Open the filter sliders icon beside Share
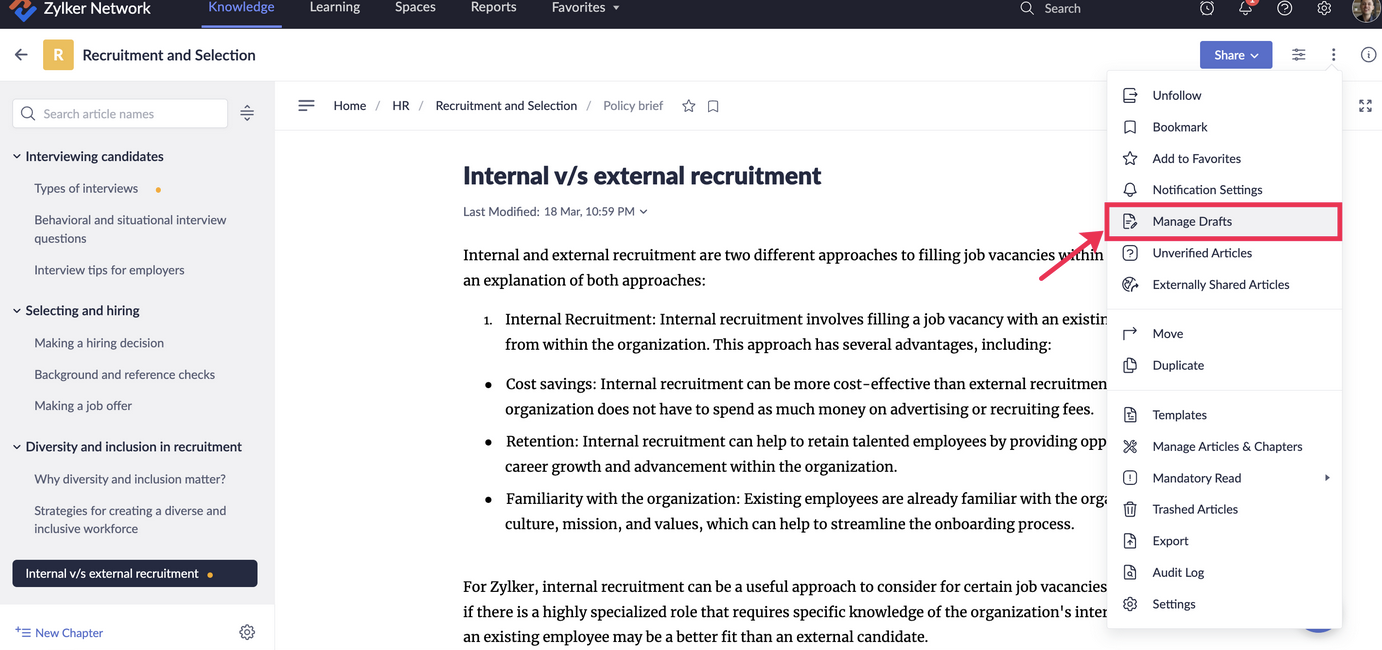The width and height of the screenshot is (1382, 650). [x=1298, y=55]
